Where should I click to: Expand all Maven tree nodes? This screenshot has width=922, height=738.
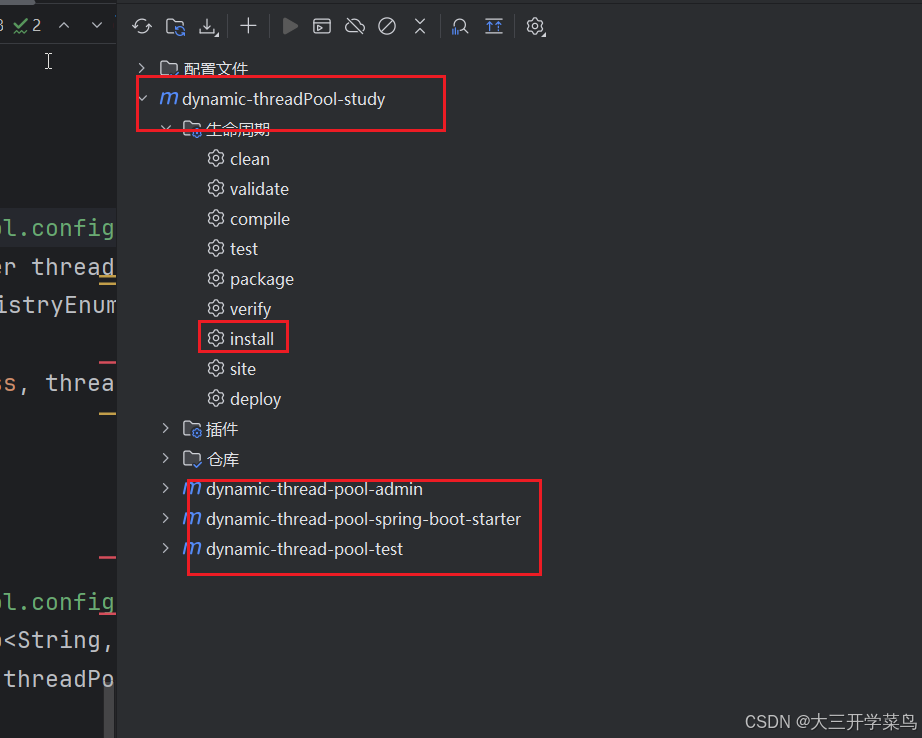tap(493, 26)
